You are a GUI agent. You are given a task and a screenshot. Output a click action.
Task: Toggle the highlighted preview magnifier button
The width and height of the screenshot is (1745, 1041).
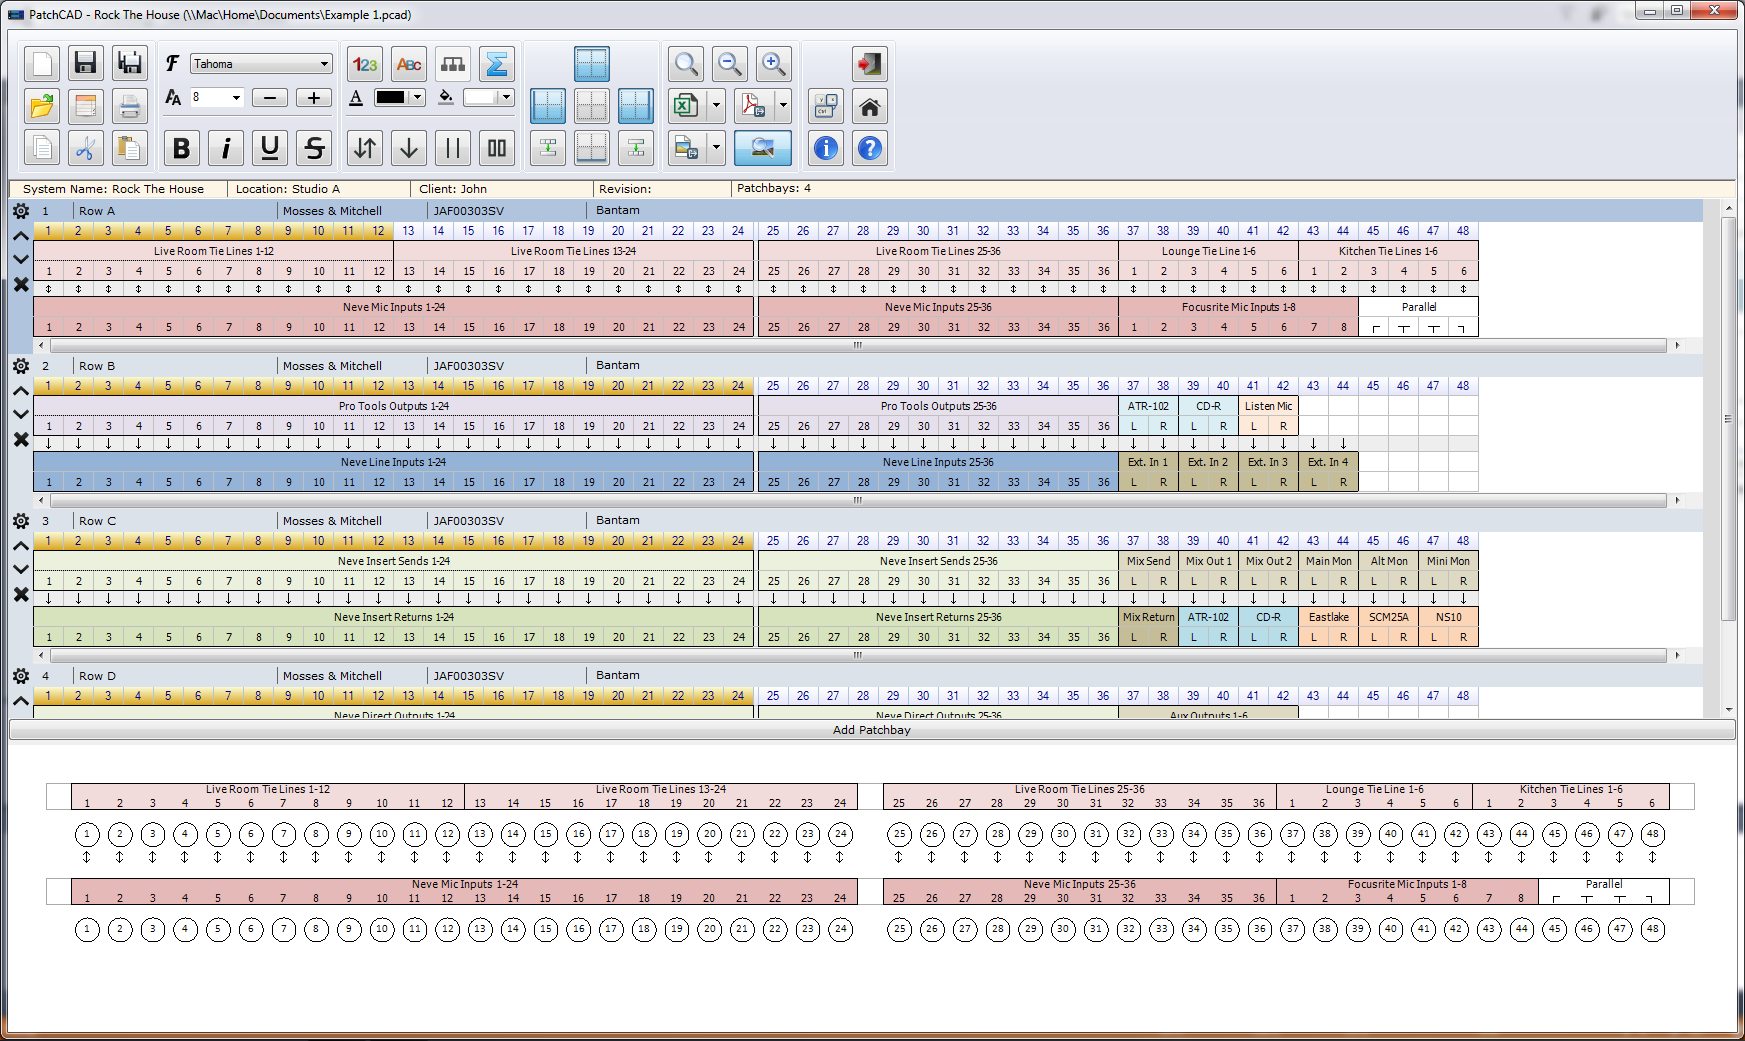coord(762,148)
